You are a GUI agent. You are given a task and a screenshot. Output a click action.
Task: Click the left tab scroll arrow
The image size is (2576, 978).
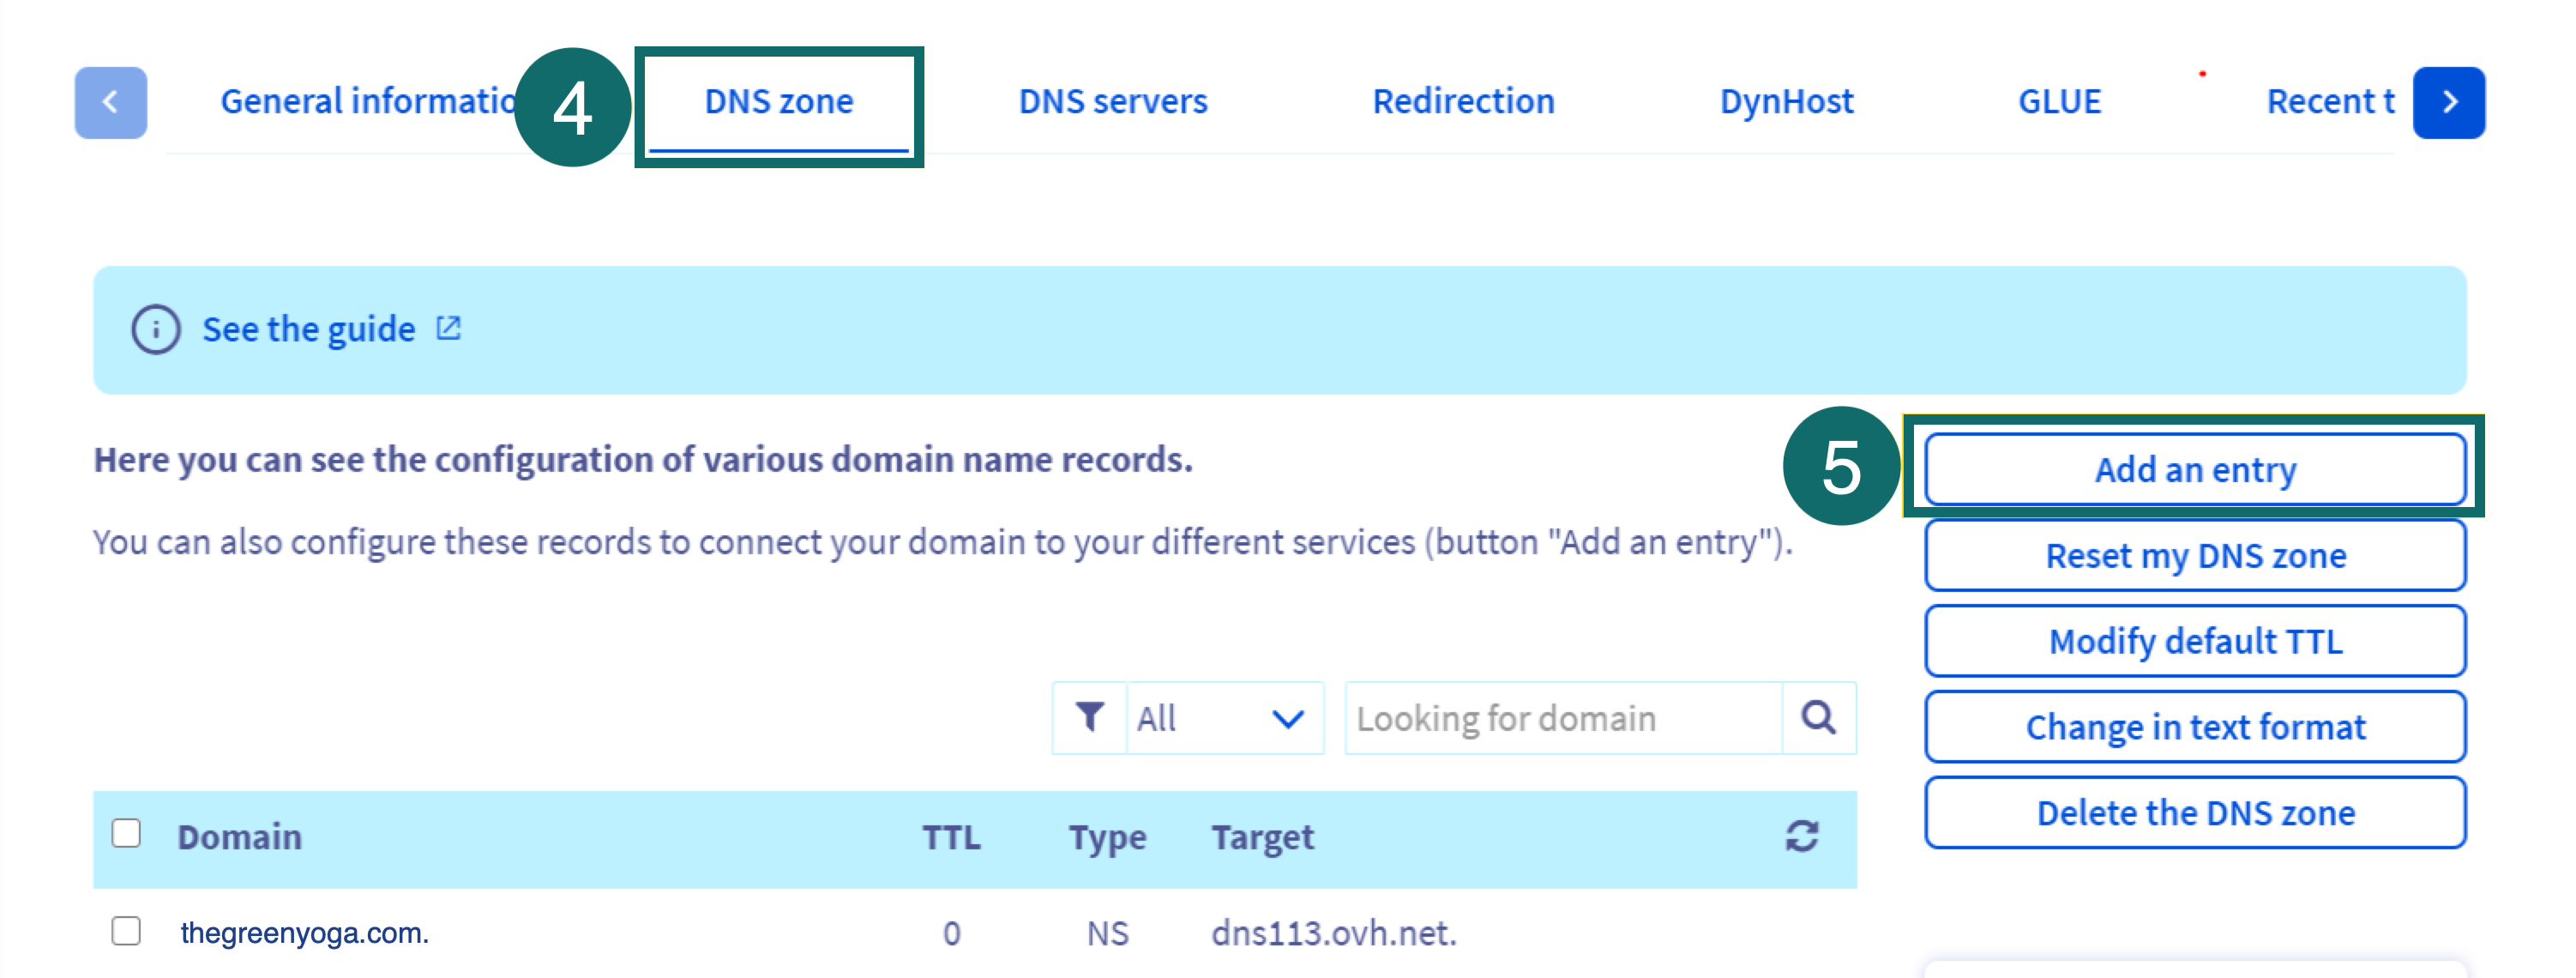110,103
